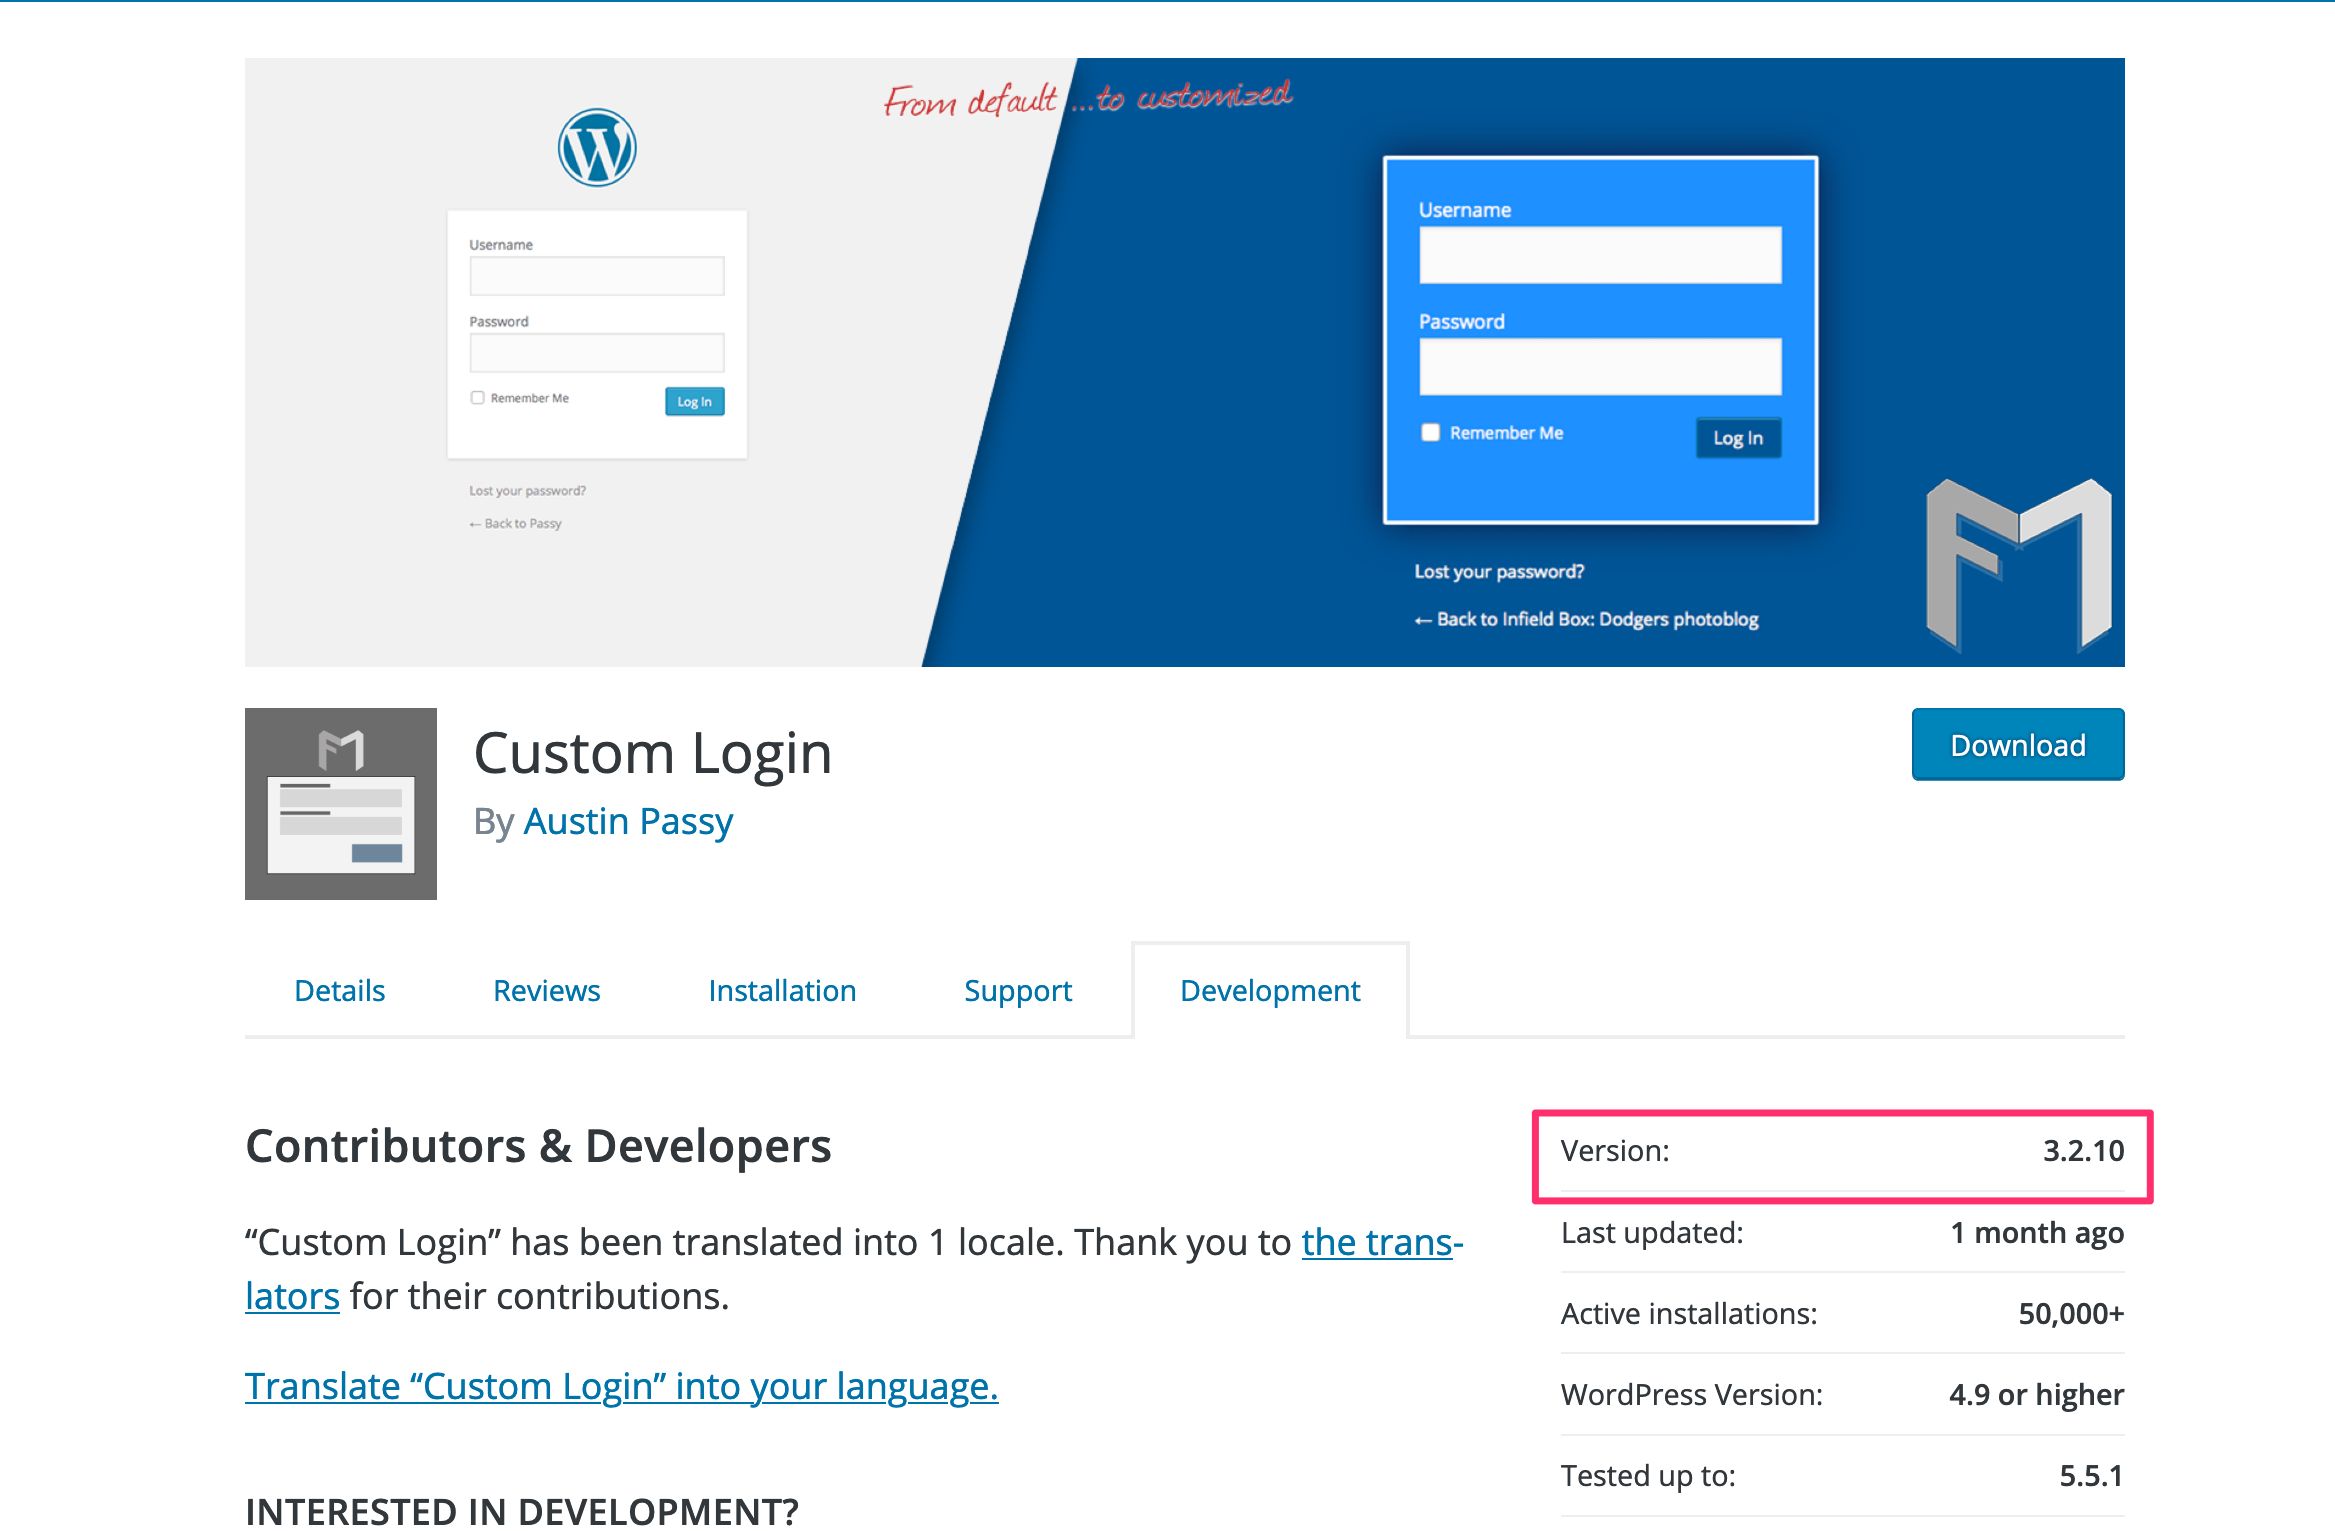Click Translate Custom Login into your language
Viewport: 2335px width, 1531px height.
pyautogui.click(x=621, y=1386)
